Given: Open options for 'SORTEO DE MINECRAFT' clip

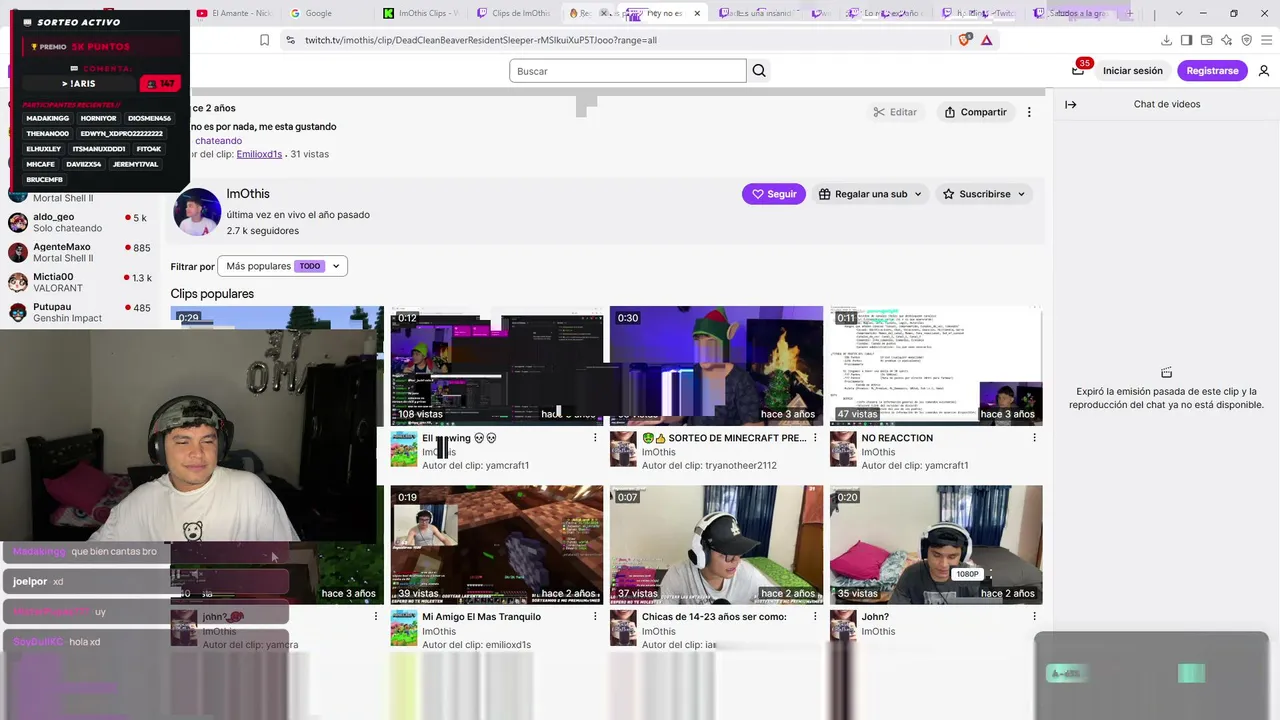Looking at the screenshot, I should click(x=815, y=438).
